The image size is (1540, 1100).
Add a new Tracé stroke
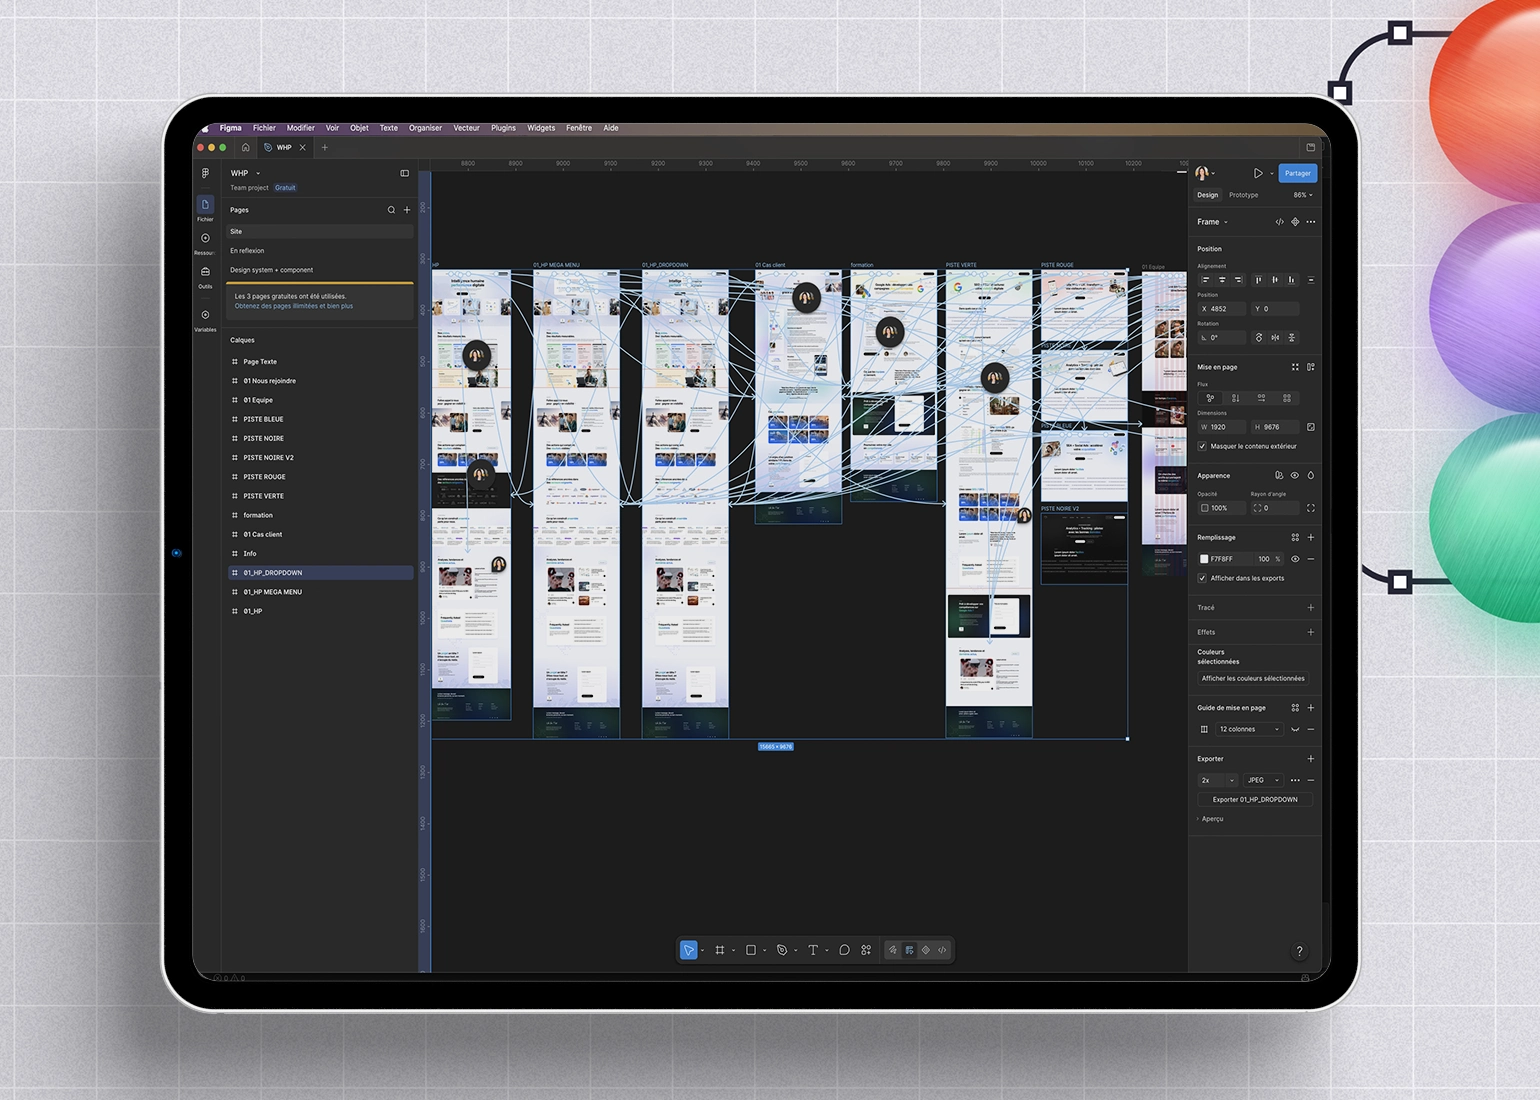[1311, 608]
